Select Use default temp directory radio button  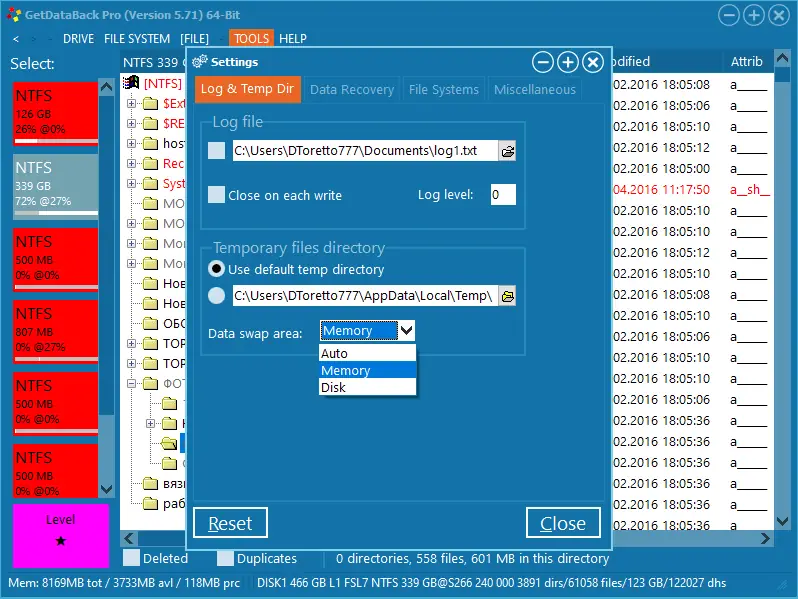coord(216,269)
